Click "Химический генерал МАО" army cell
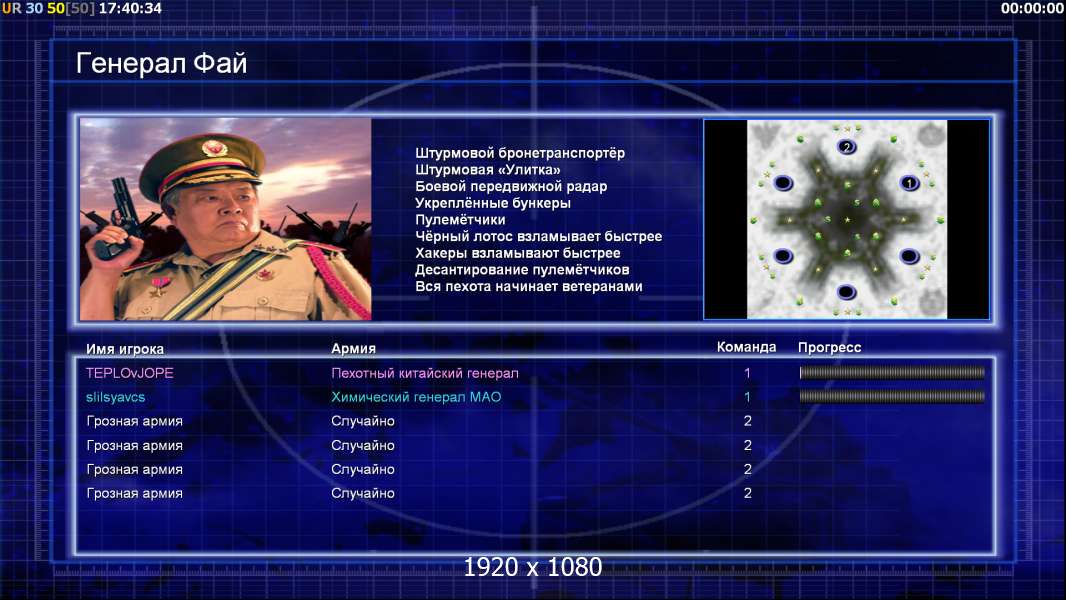 pyautogui.click(x=416, y=397)
